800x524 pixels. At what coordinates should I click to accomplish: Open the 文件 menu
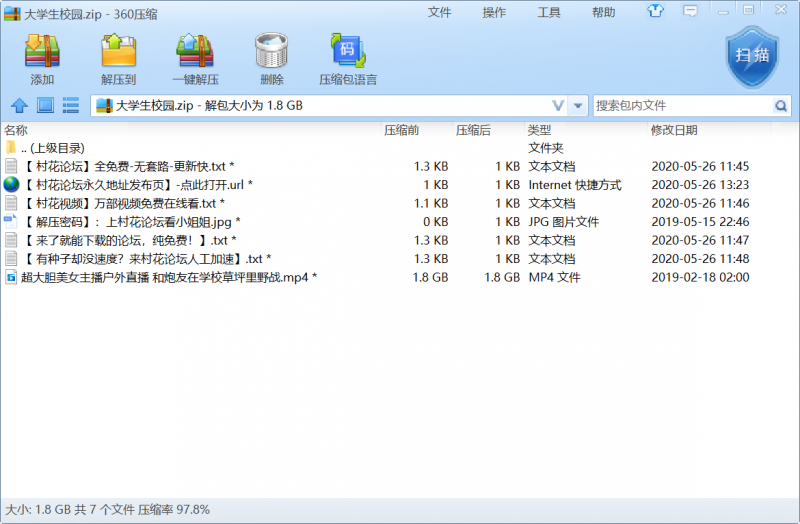point(440,12)
